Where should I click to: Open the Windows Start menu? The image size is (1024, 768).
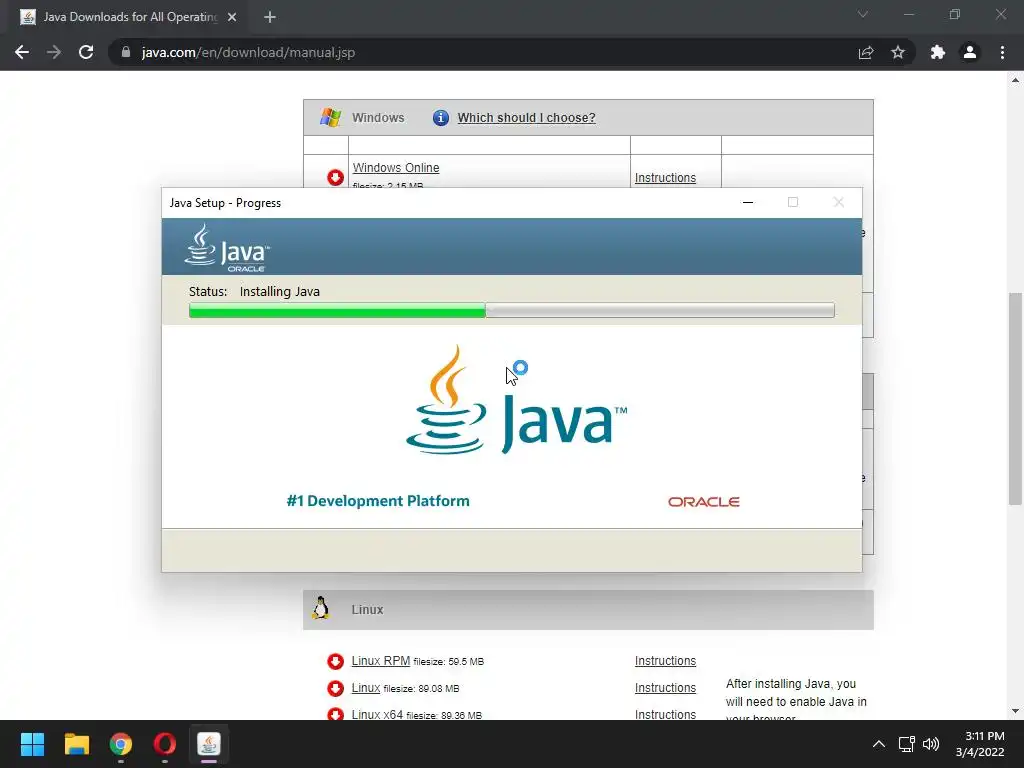[x=32, y=744]
